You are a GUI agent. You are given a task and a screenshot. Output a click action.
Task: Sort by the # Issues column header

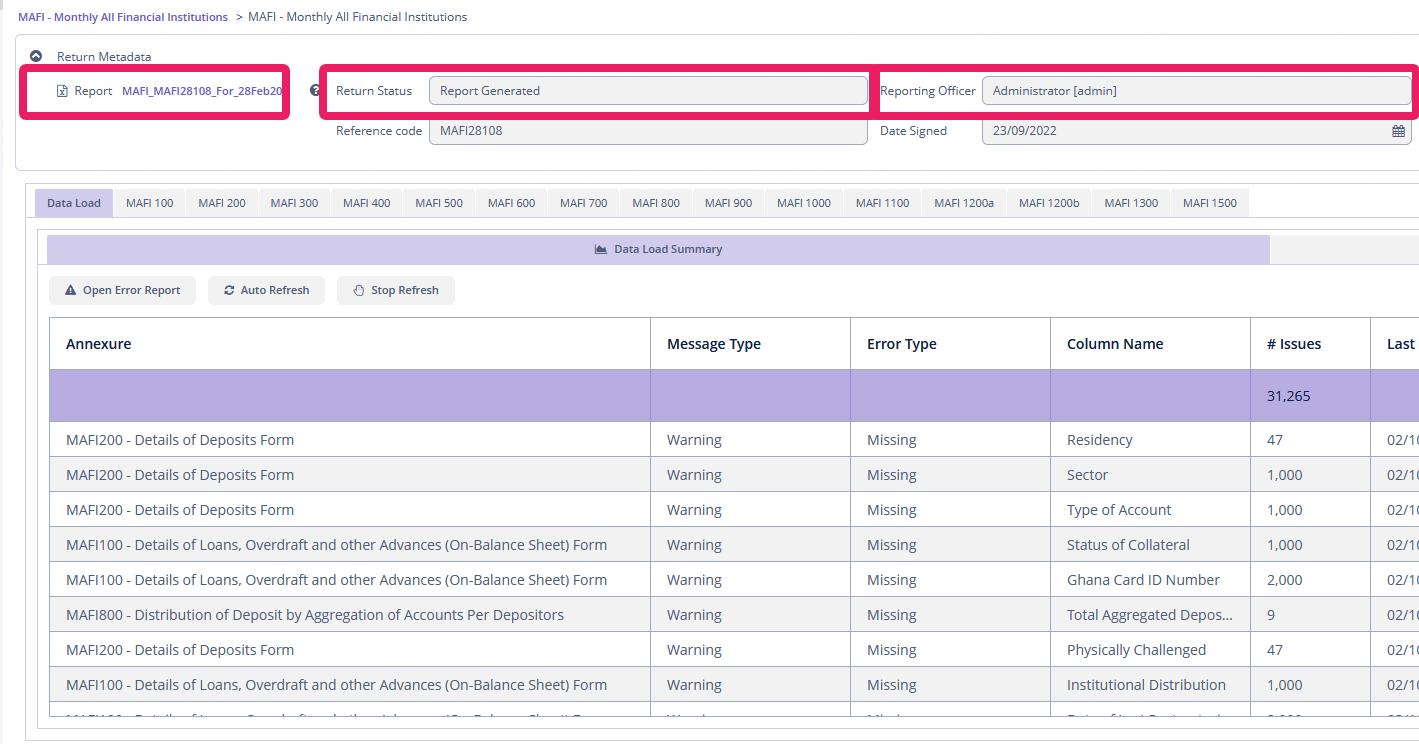[1293, 344]
